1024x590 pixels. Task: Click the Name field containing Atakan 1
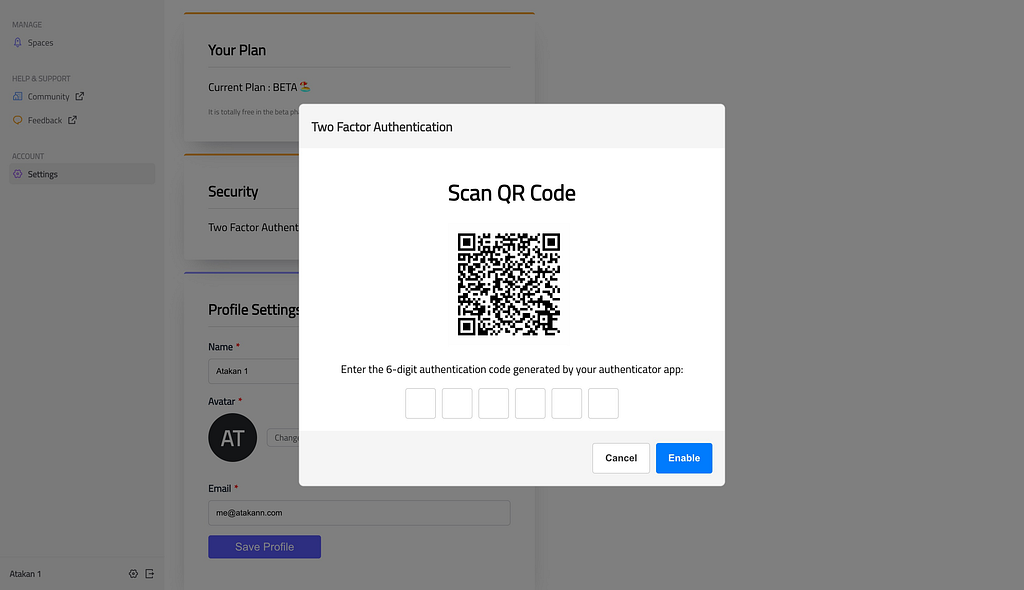pyautogui.click(x=254, y=371)
